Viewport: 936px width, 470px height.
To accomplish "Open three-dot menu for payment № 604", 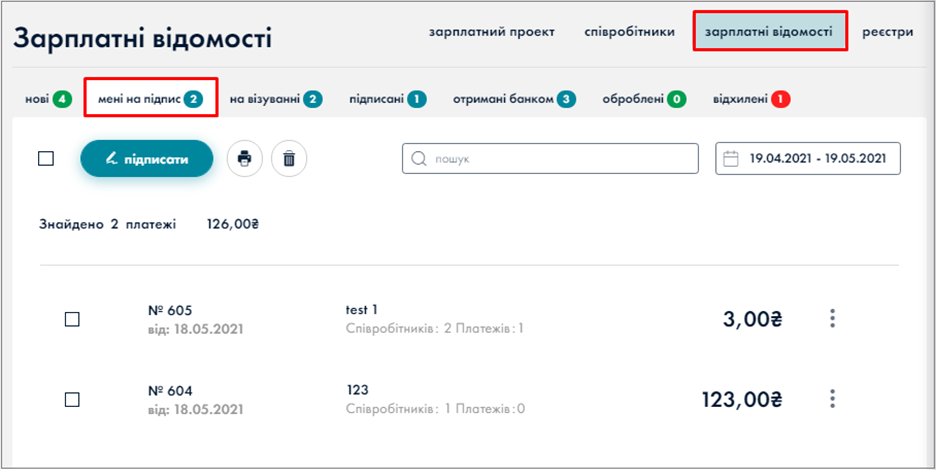I will pyautogui.click(x=832, y=398).
